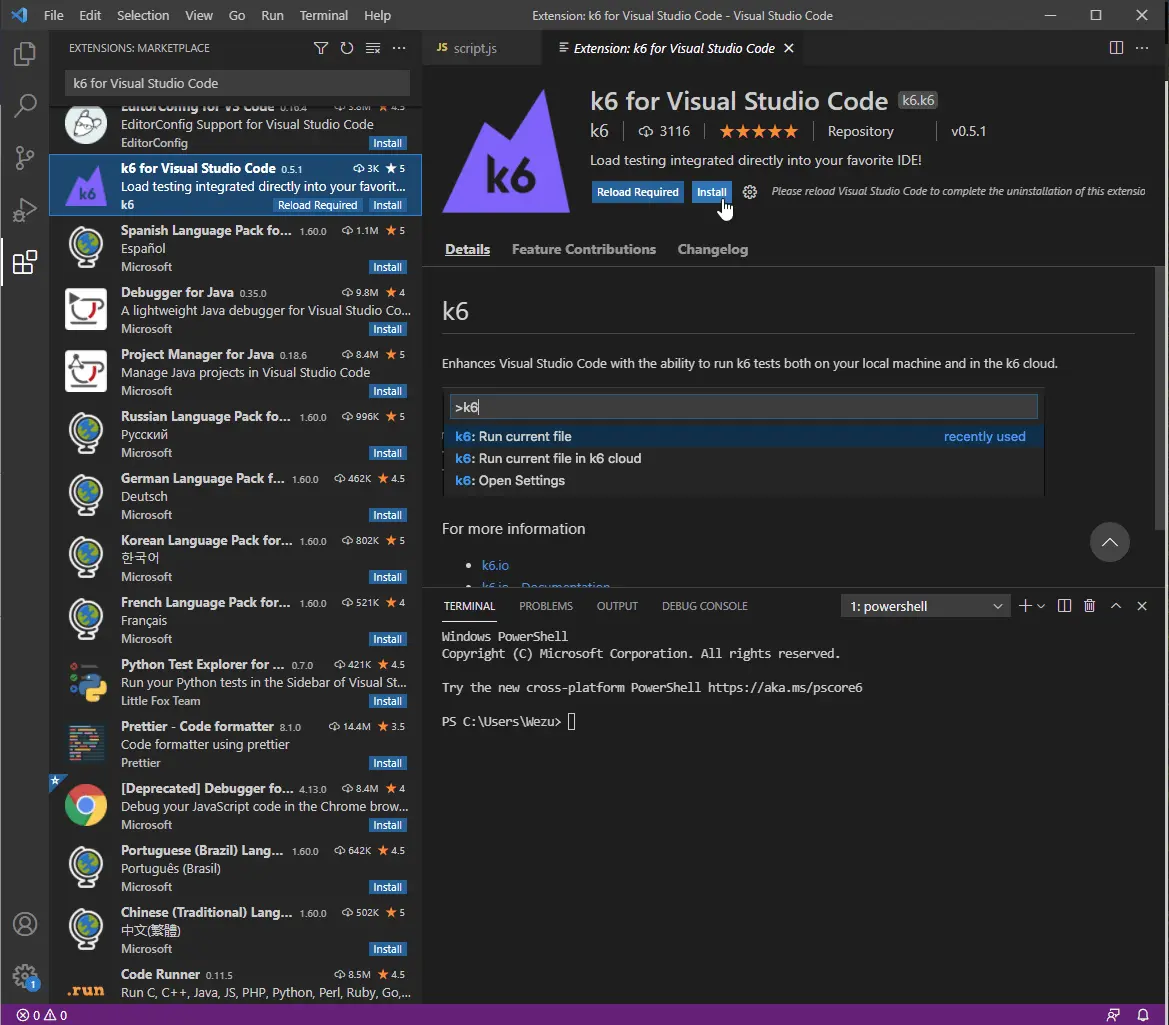Maximize the terminal panel with the chevron
This screenshot has width=1169, height=1025.
click(x=1115, y=605)
